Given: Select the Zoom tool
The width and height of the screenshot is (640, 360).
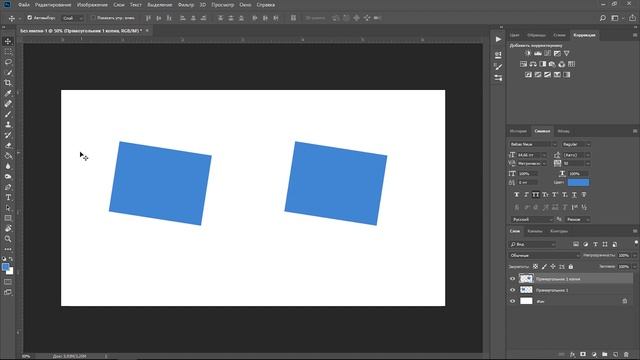Looking at the screenshot, I should [x=8, y=239].
